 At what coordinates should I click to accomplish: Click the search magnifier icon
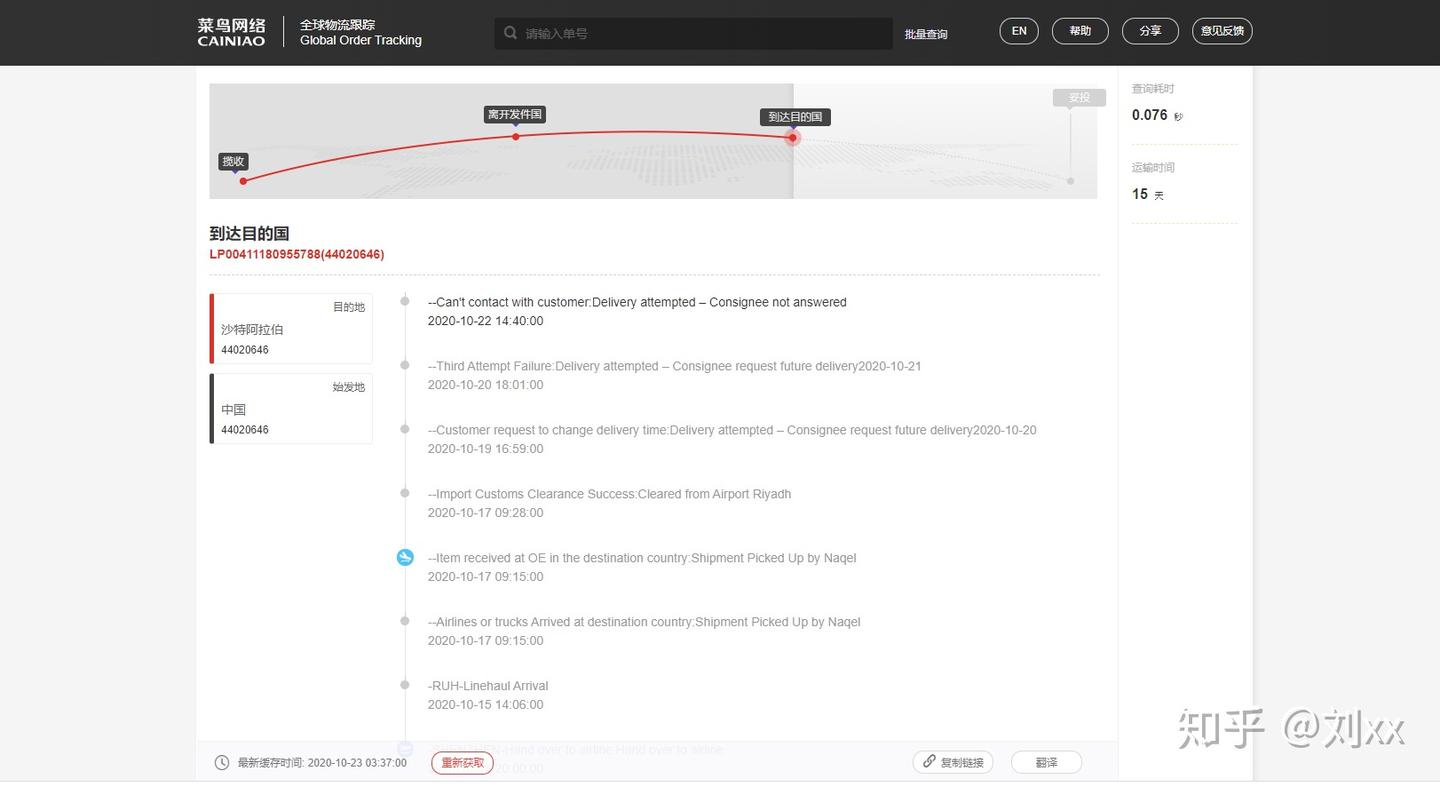[x=511, y=33]
